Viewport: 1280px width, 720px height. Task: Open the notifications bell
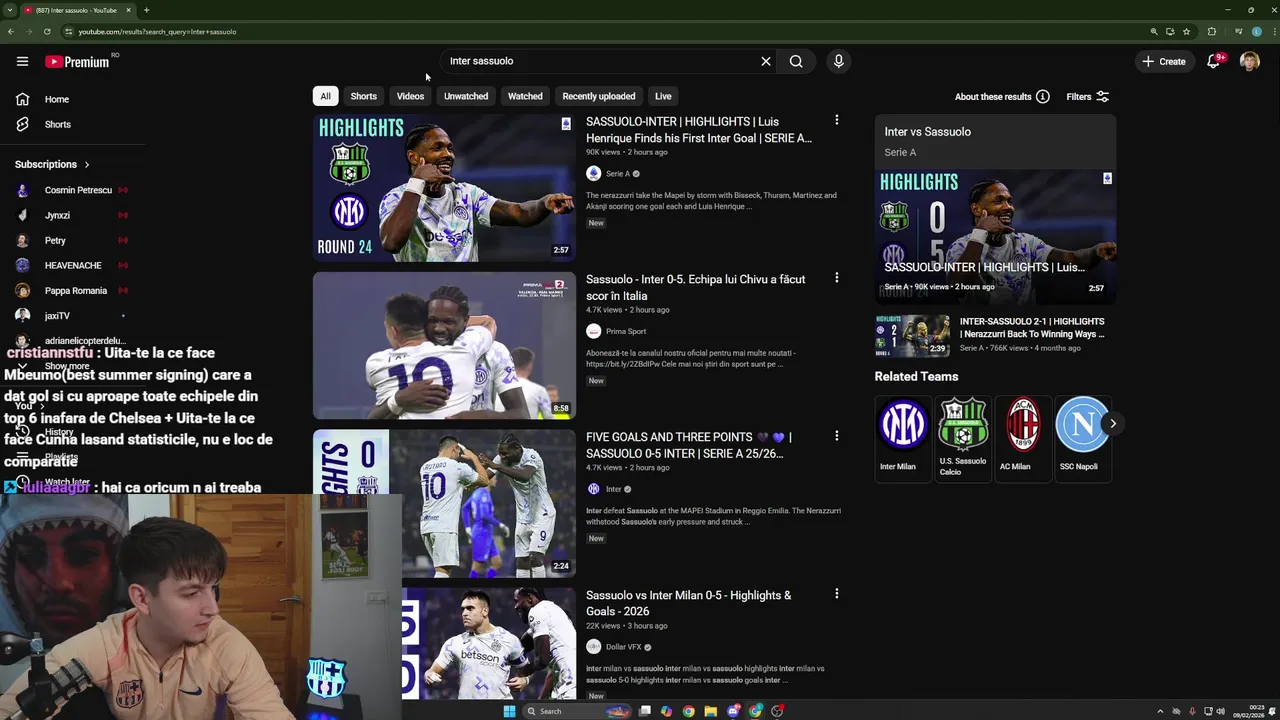(x=1213, y=61)
